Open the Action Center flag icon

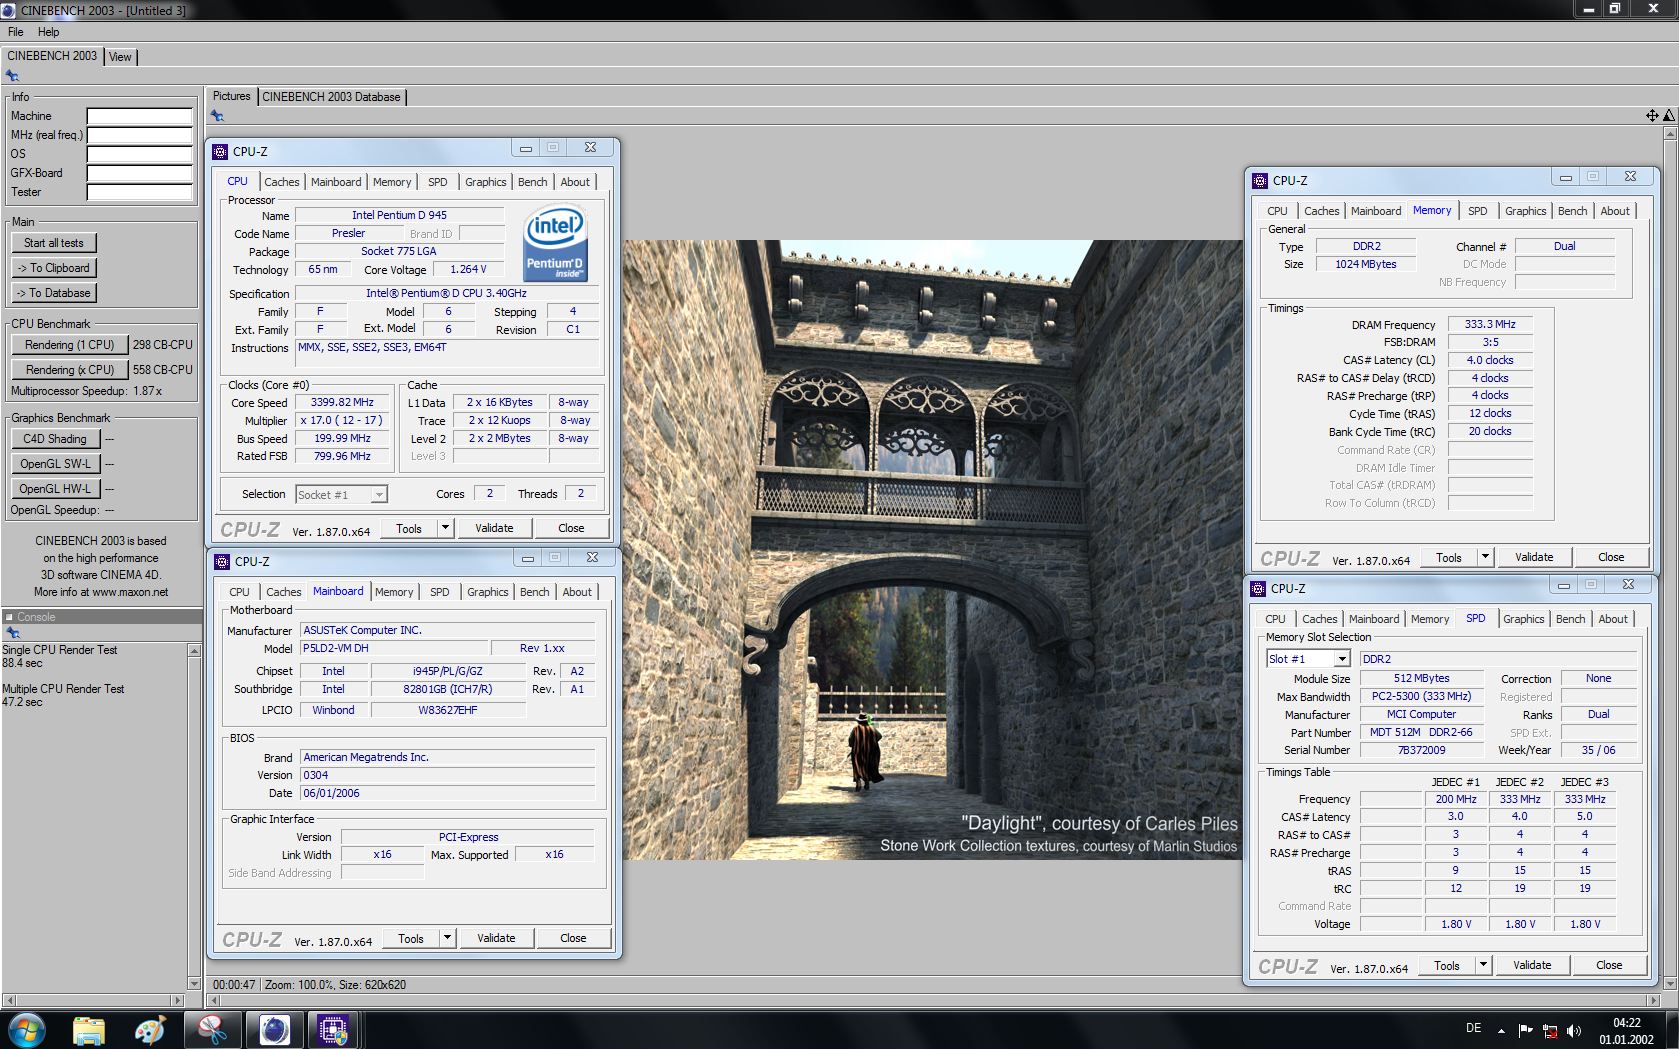[1525, 1031]
